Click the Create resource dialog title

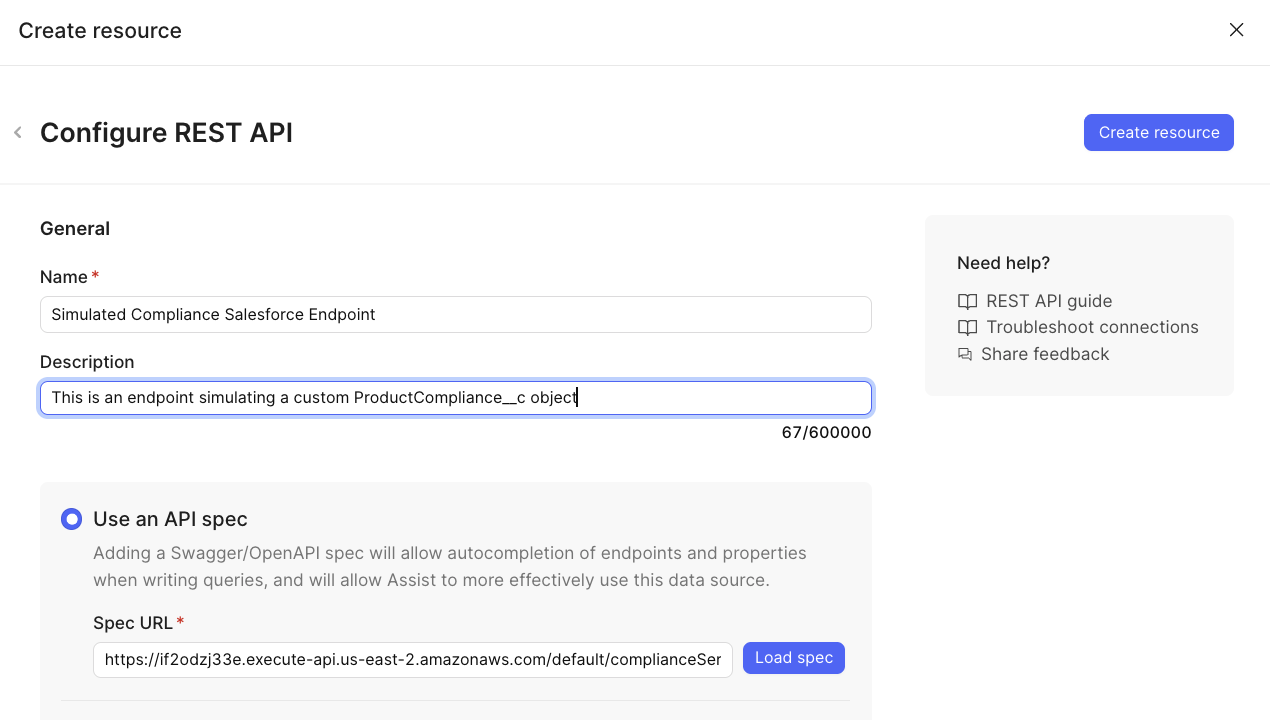[x=100, y=31]
